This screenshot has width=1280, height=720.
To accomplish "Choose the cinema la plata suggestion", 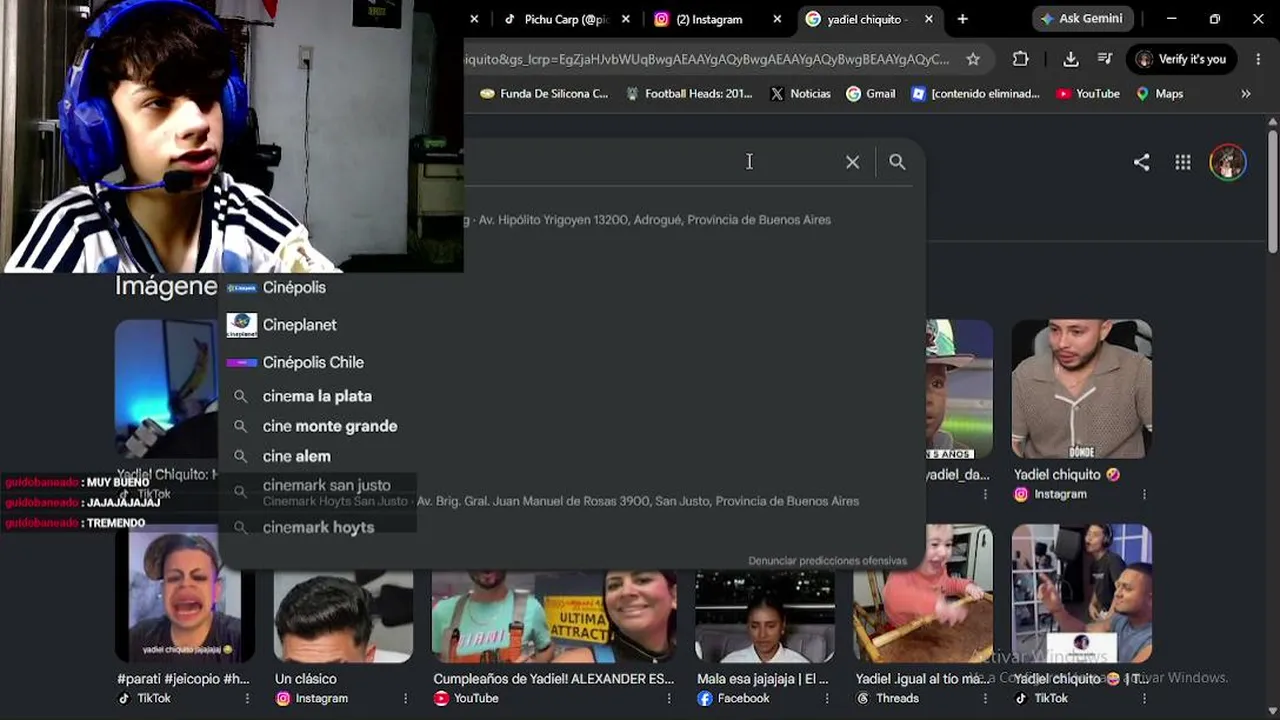I will click(571, 396).
